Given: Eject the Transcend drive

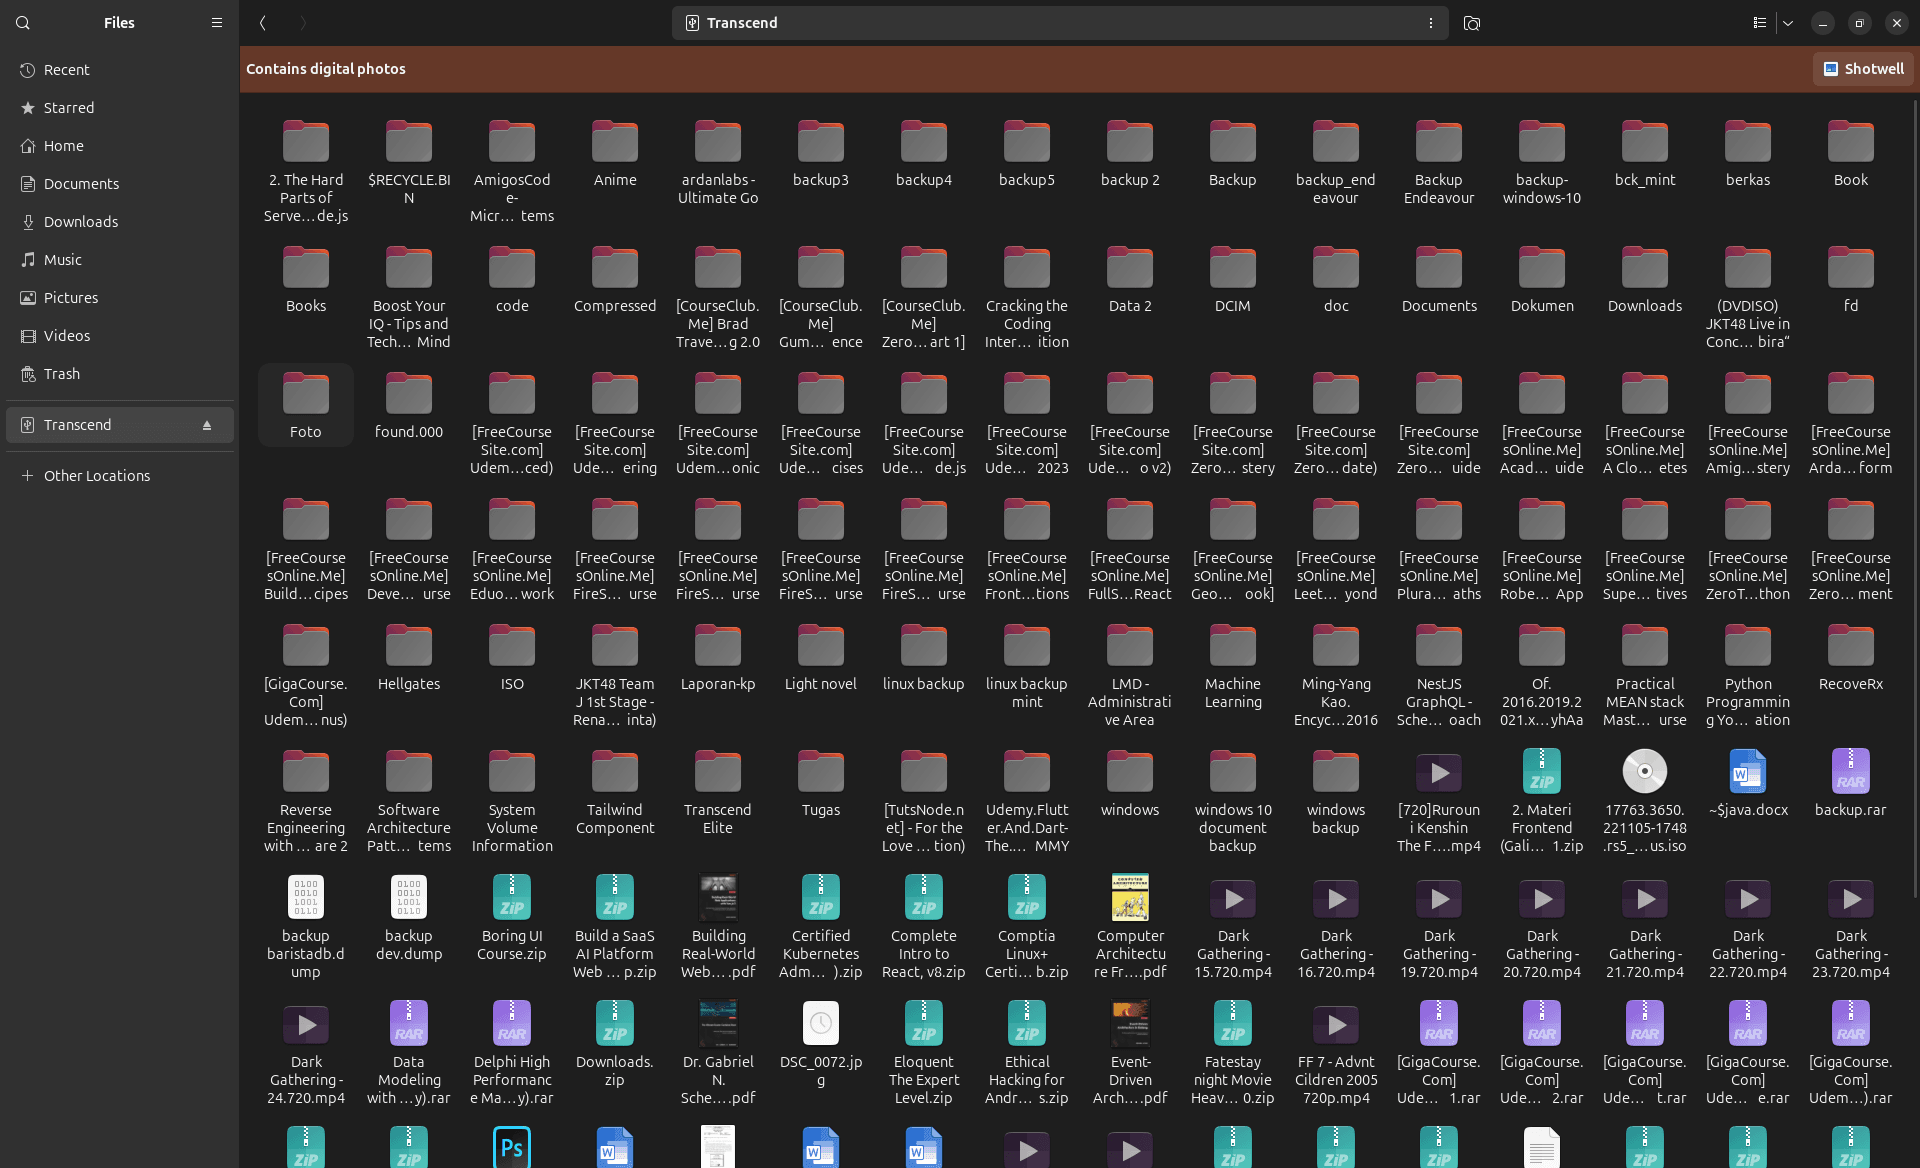Looking at the screenshot, I should click(x=207, y=425).
